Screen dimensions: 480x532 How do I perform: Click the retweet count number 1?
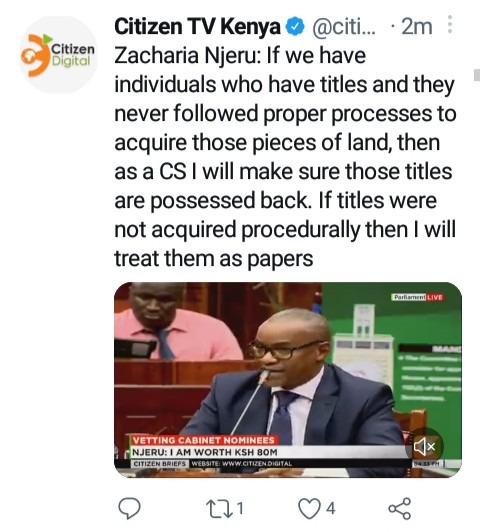pyautogui.click(x=240, y=508)
